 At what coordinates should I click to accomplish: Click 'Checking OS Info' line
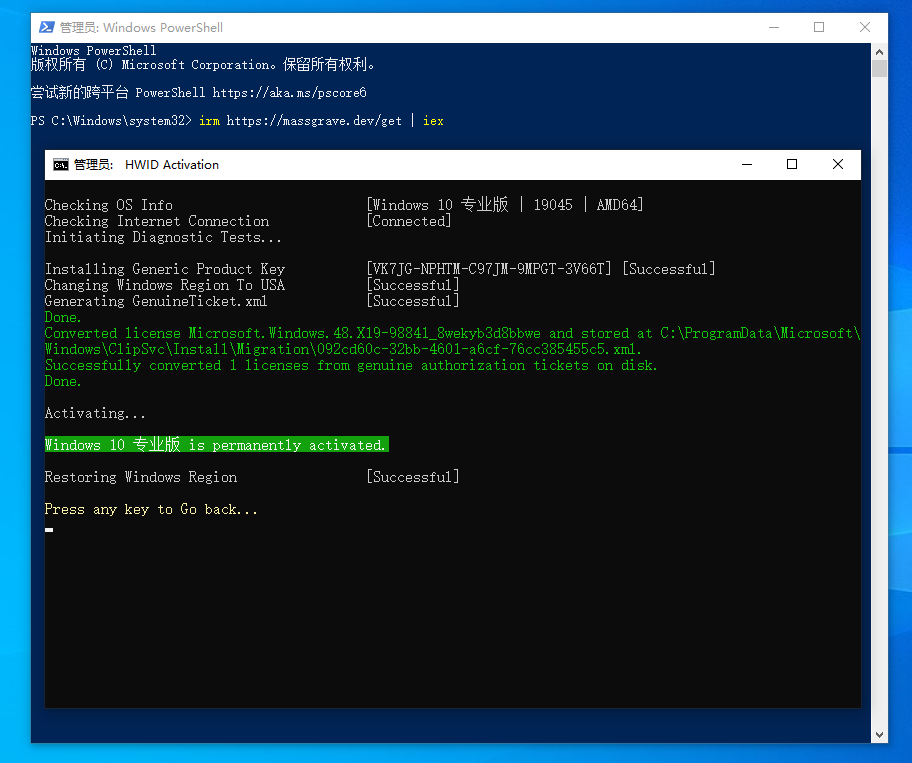pyautogui.click(x=109, y=205)
